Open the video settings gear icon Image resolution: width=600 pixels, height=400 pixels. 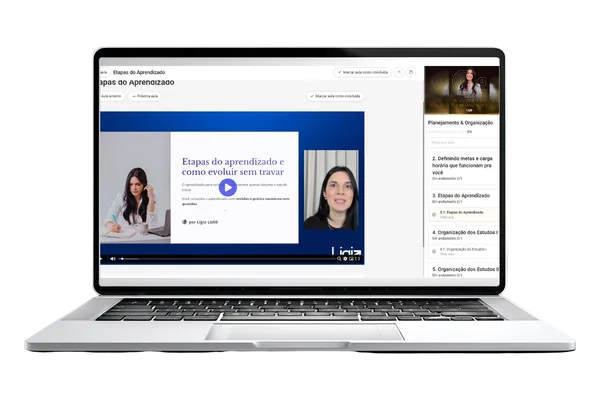[x=345, y=259]
